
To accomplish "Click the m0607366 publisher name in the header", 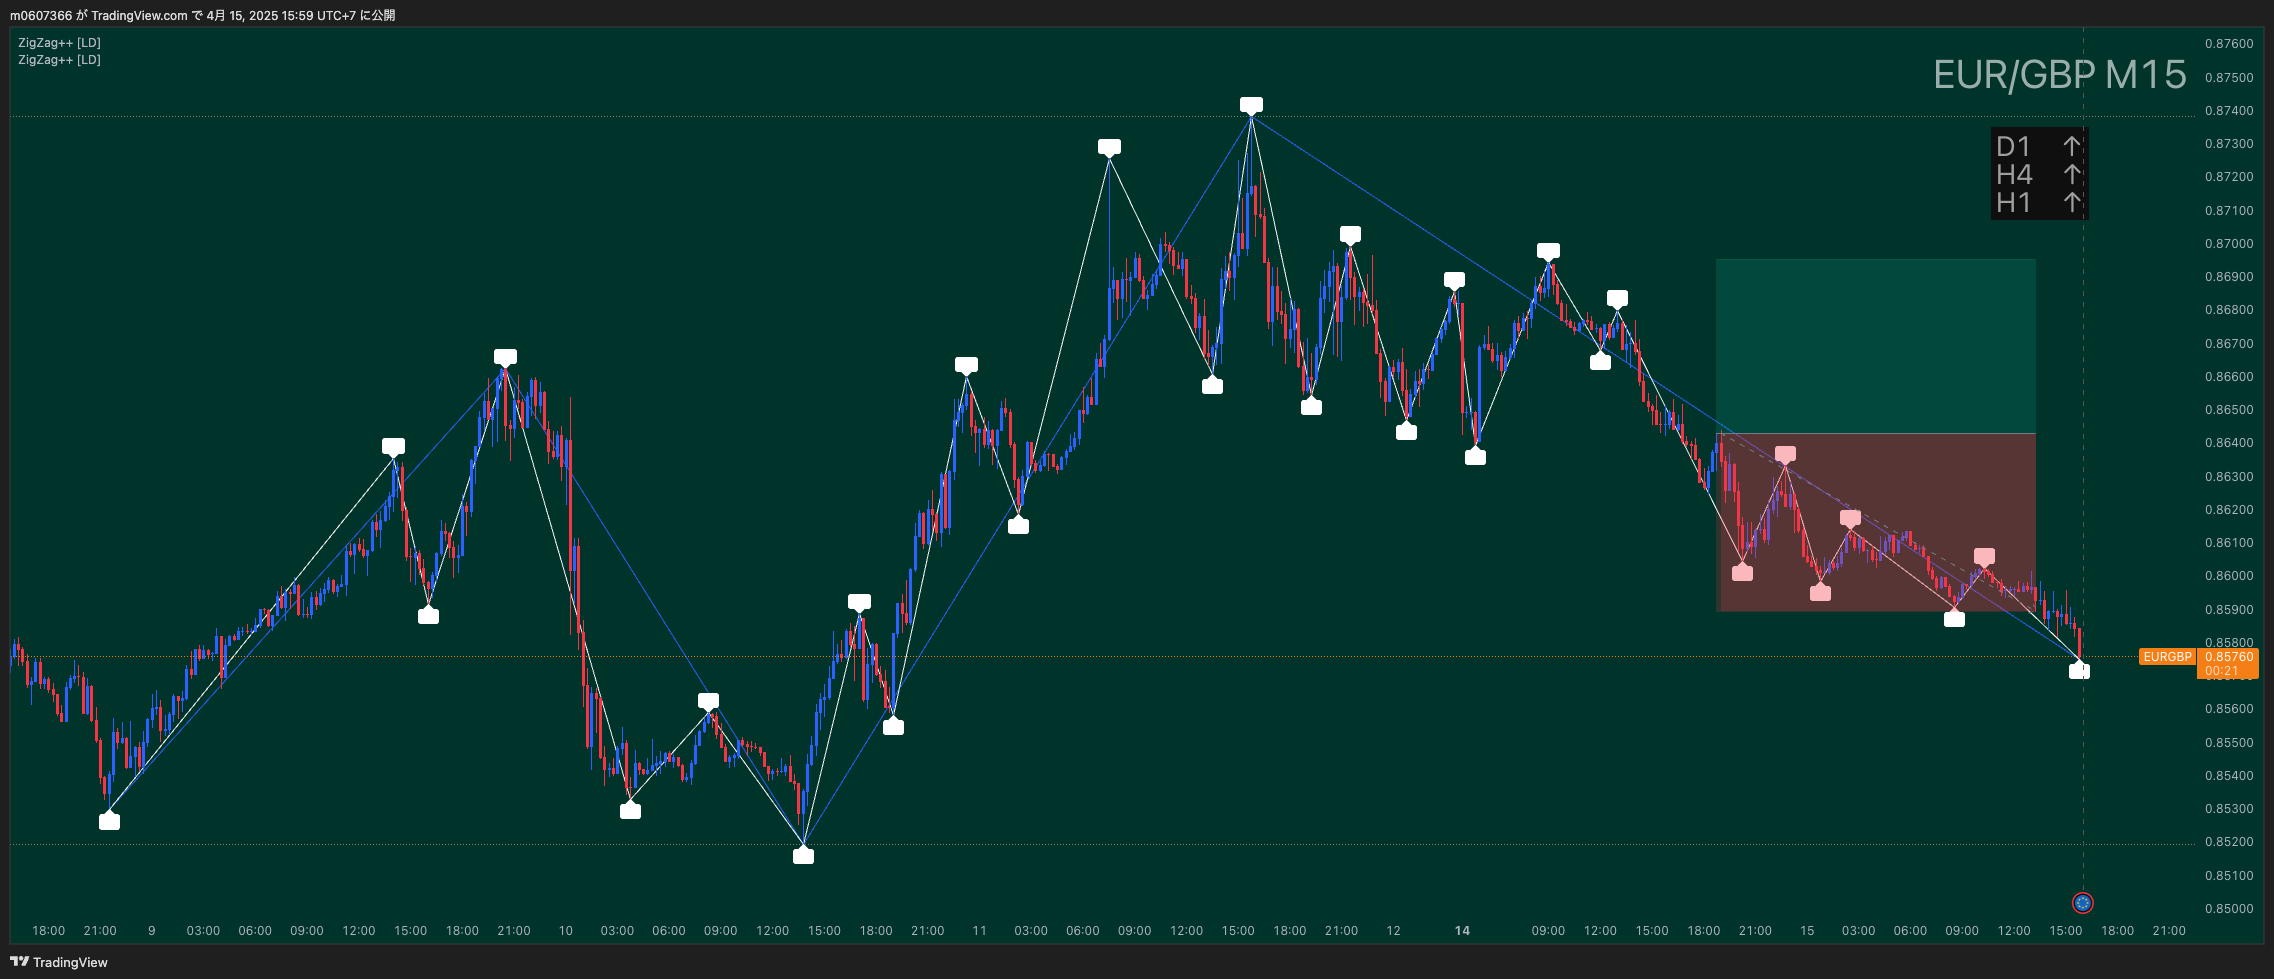I will coord(41,15).
